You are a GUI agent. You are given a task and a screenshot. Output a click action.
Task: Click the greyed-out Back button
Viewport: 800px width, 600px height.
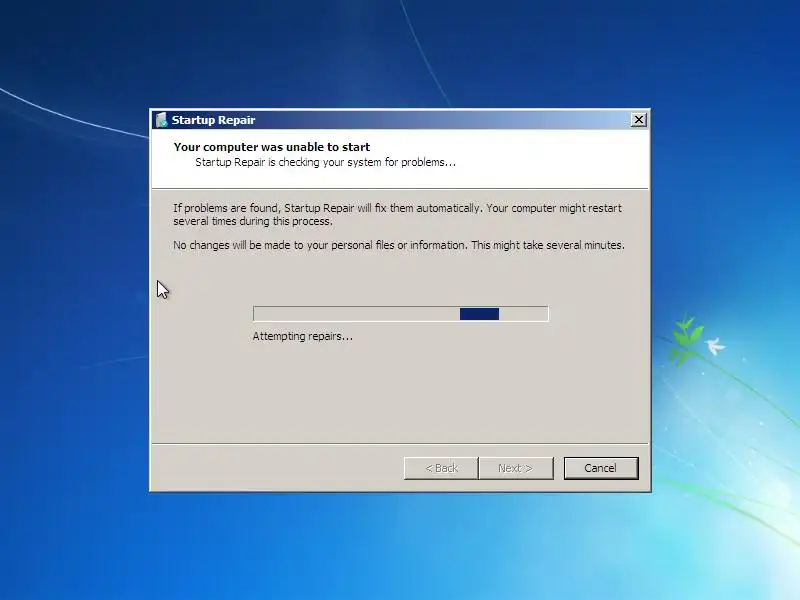(x=441, y=468)
